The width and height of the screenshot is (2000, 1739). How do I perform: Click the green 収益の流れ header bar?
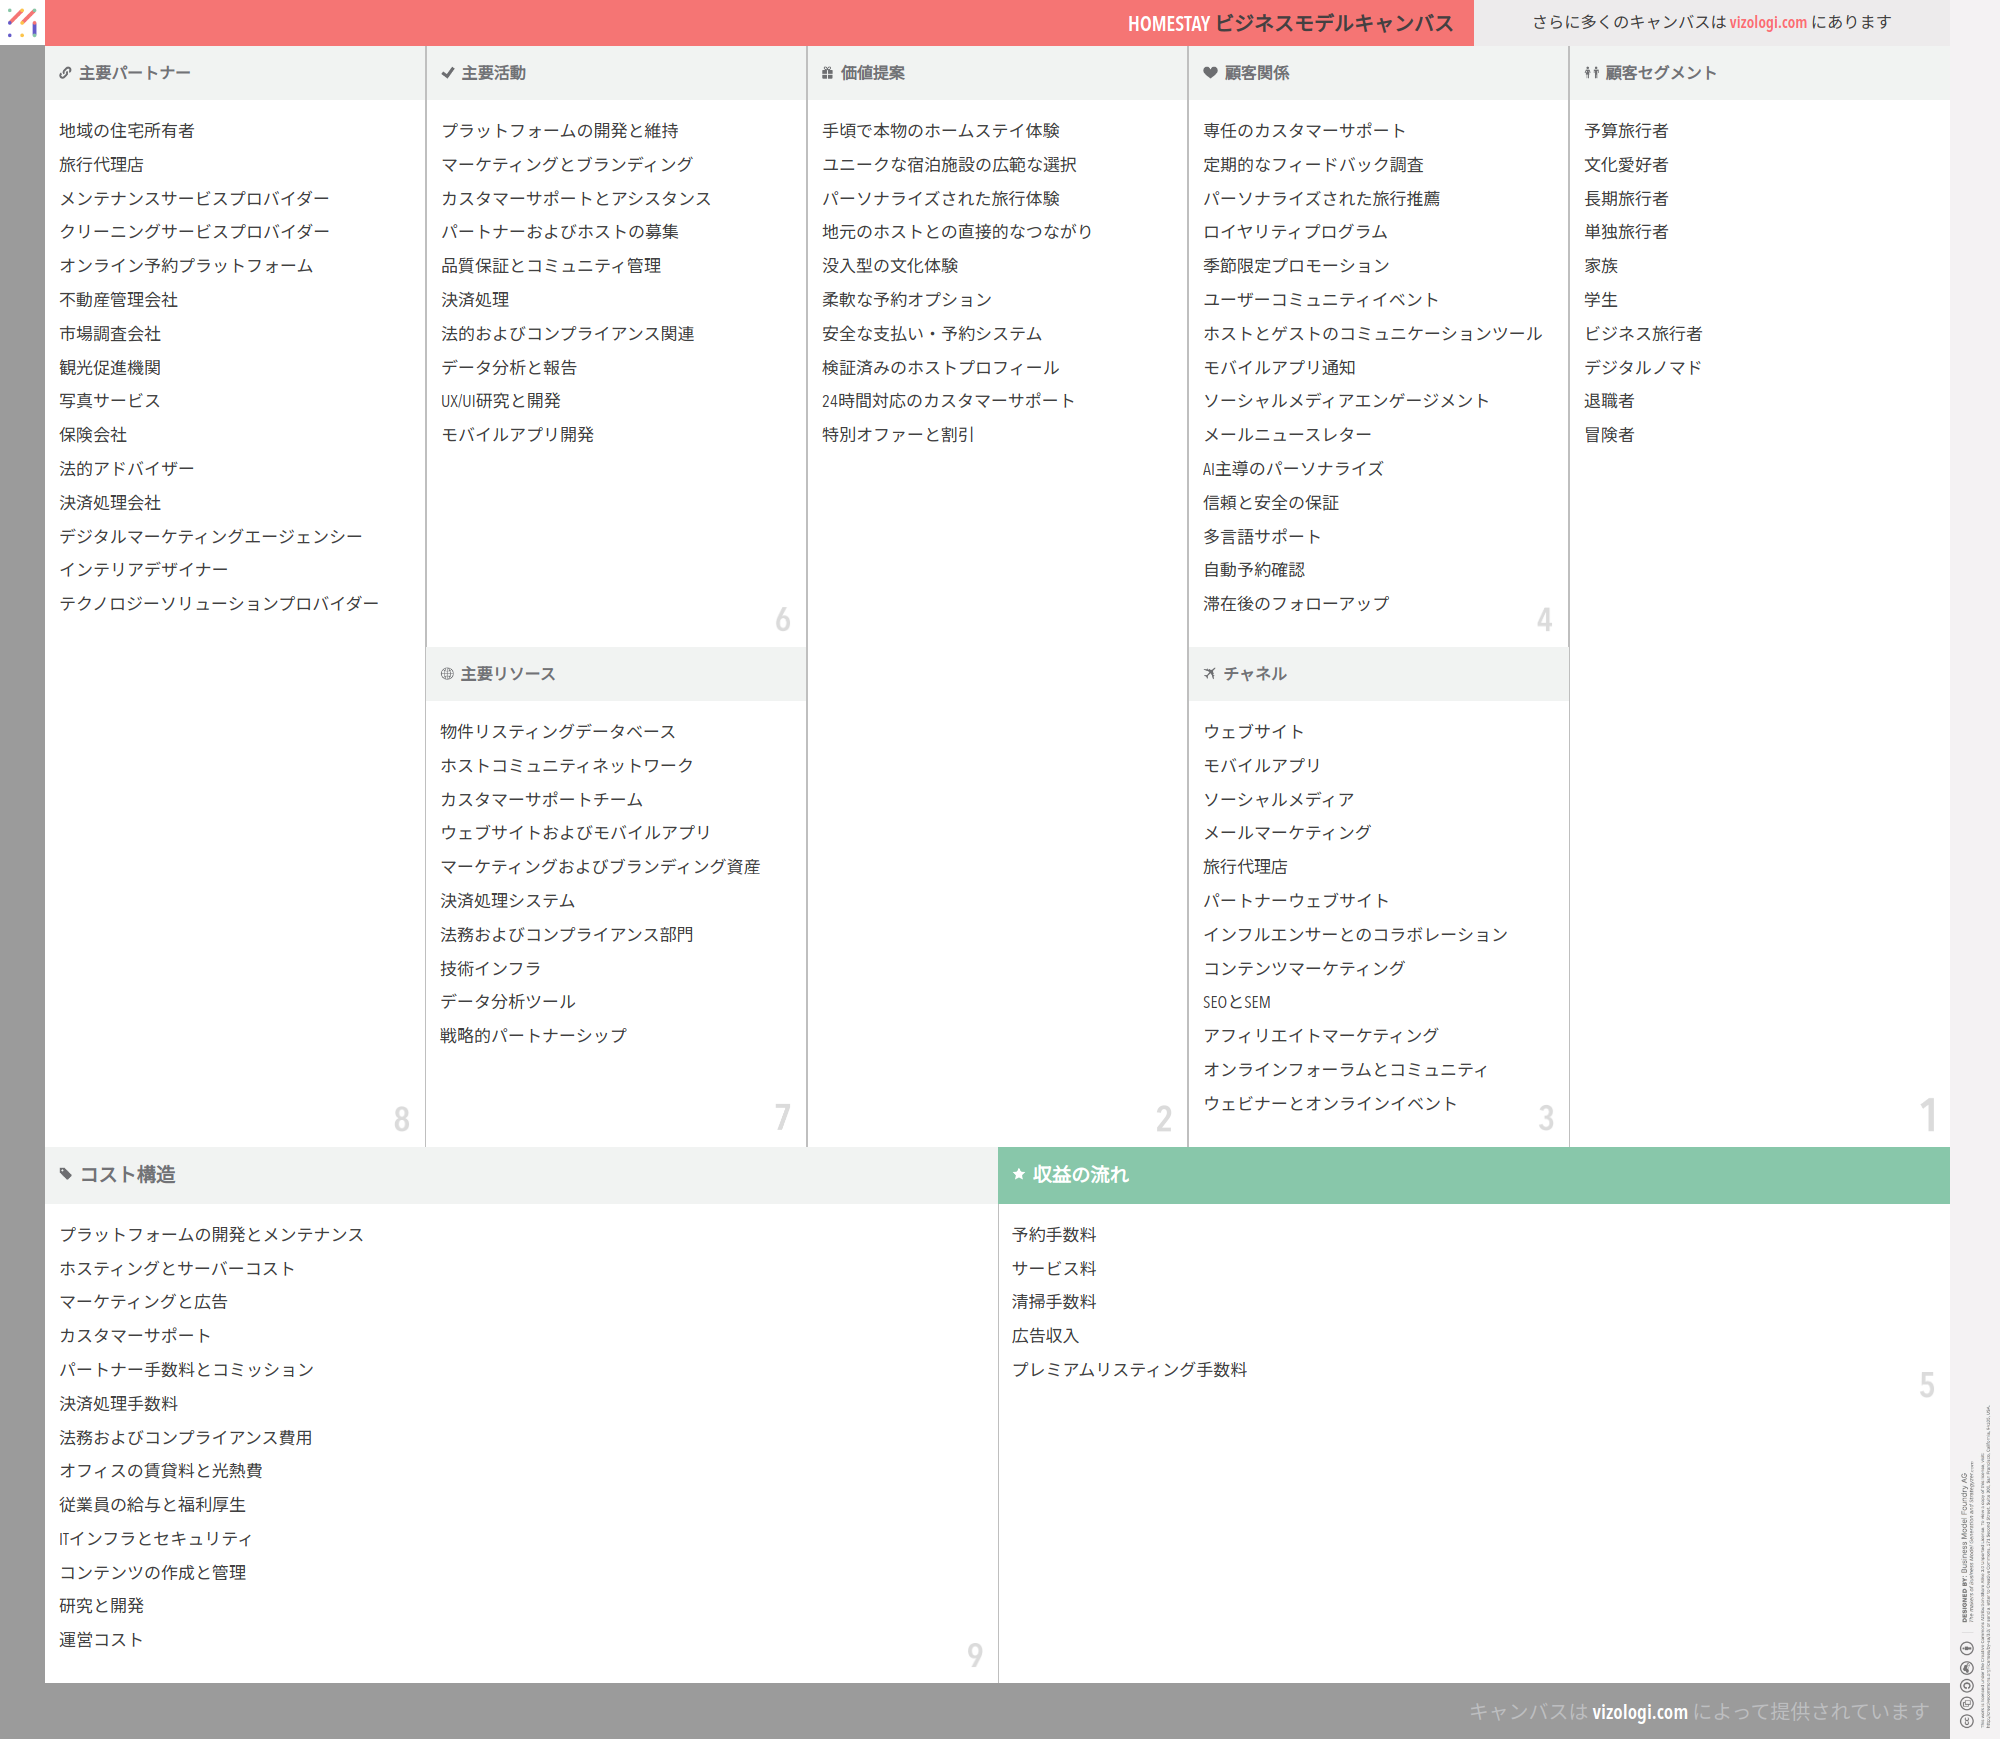point(1473,1175)
